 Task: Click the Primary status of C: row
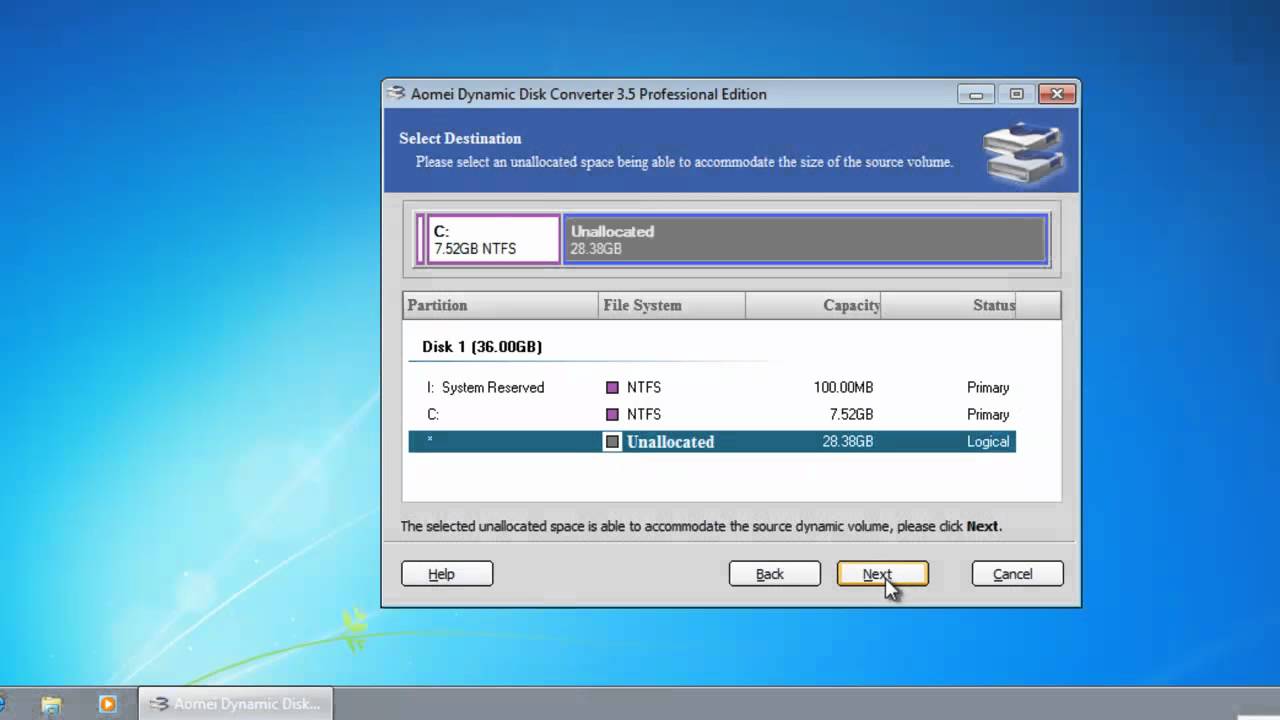[x=988, y=414]
